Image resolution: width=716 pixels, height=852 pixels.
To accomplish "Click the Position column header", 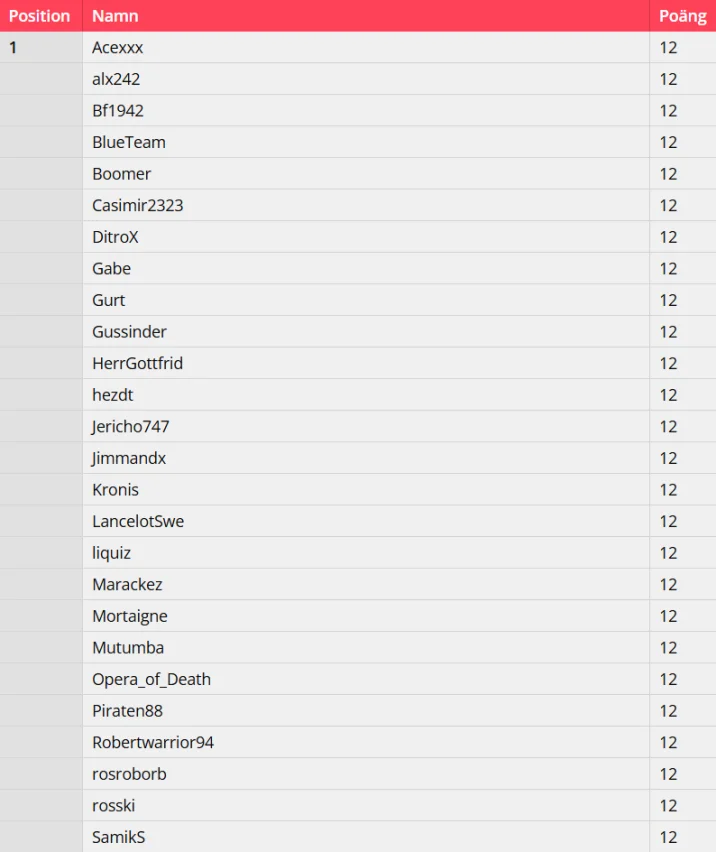I will tap(40, 16).
